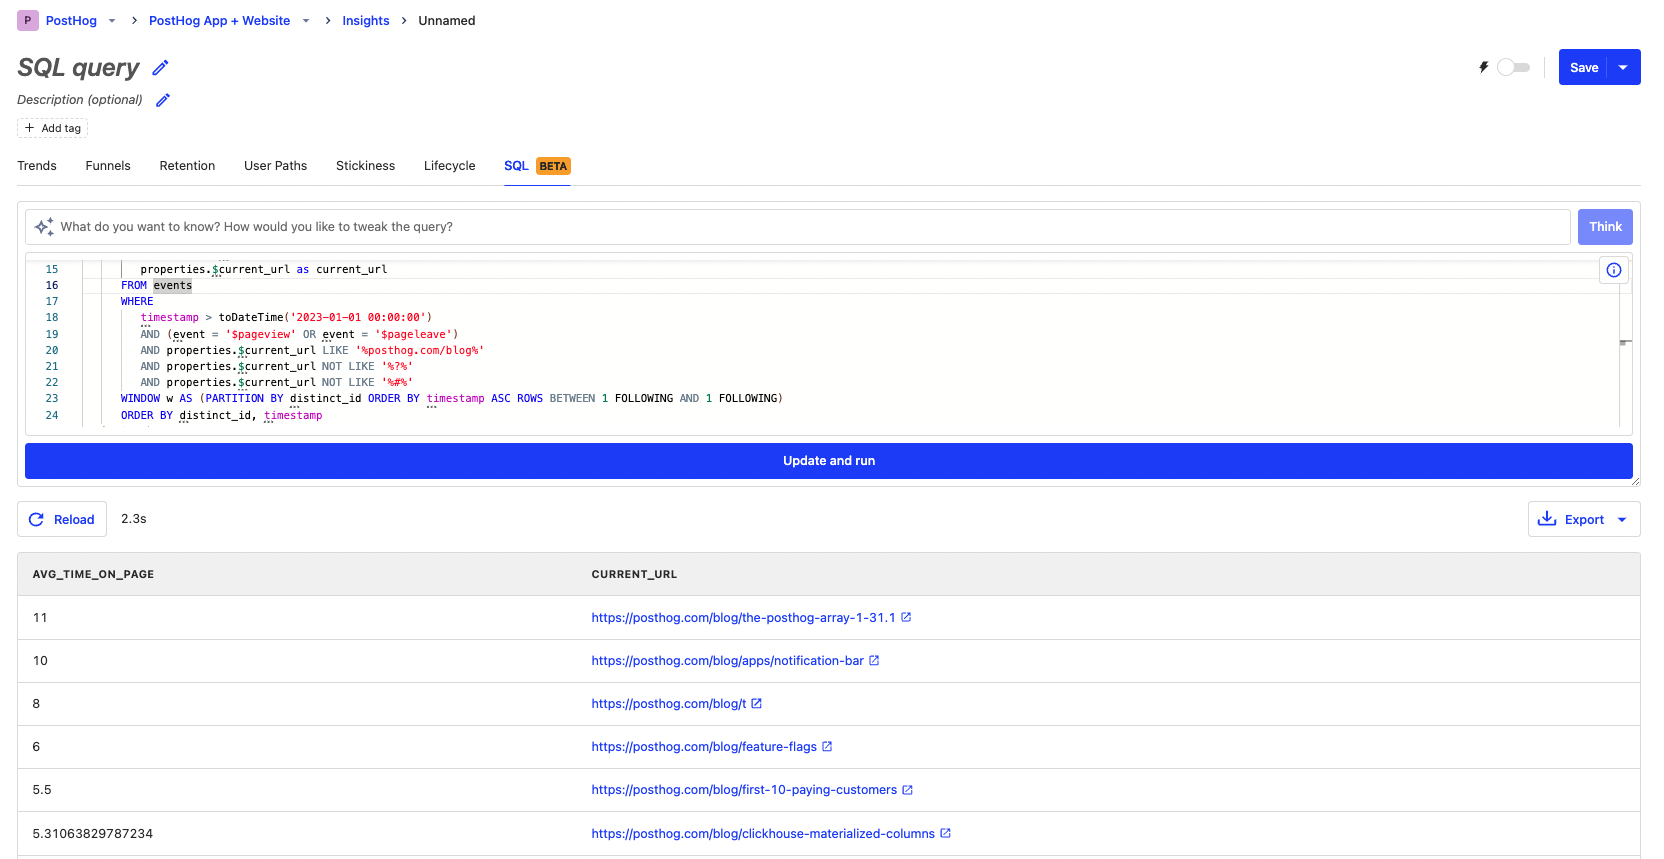1664x859 pixels.
Task: Click the Add tag button
Action: (x=53, y=128)
